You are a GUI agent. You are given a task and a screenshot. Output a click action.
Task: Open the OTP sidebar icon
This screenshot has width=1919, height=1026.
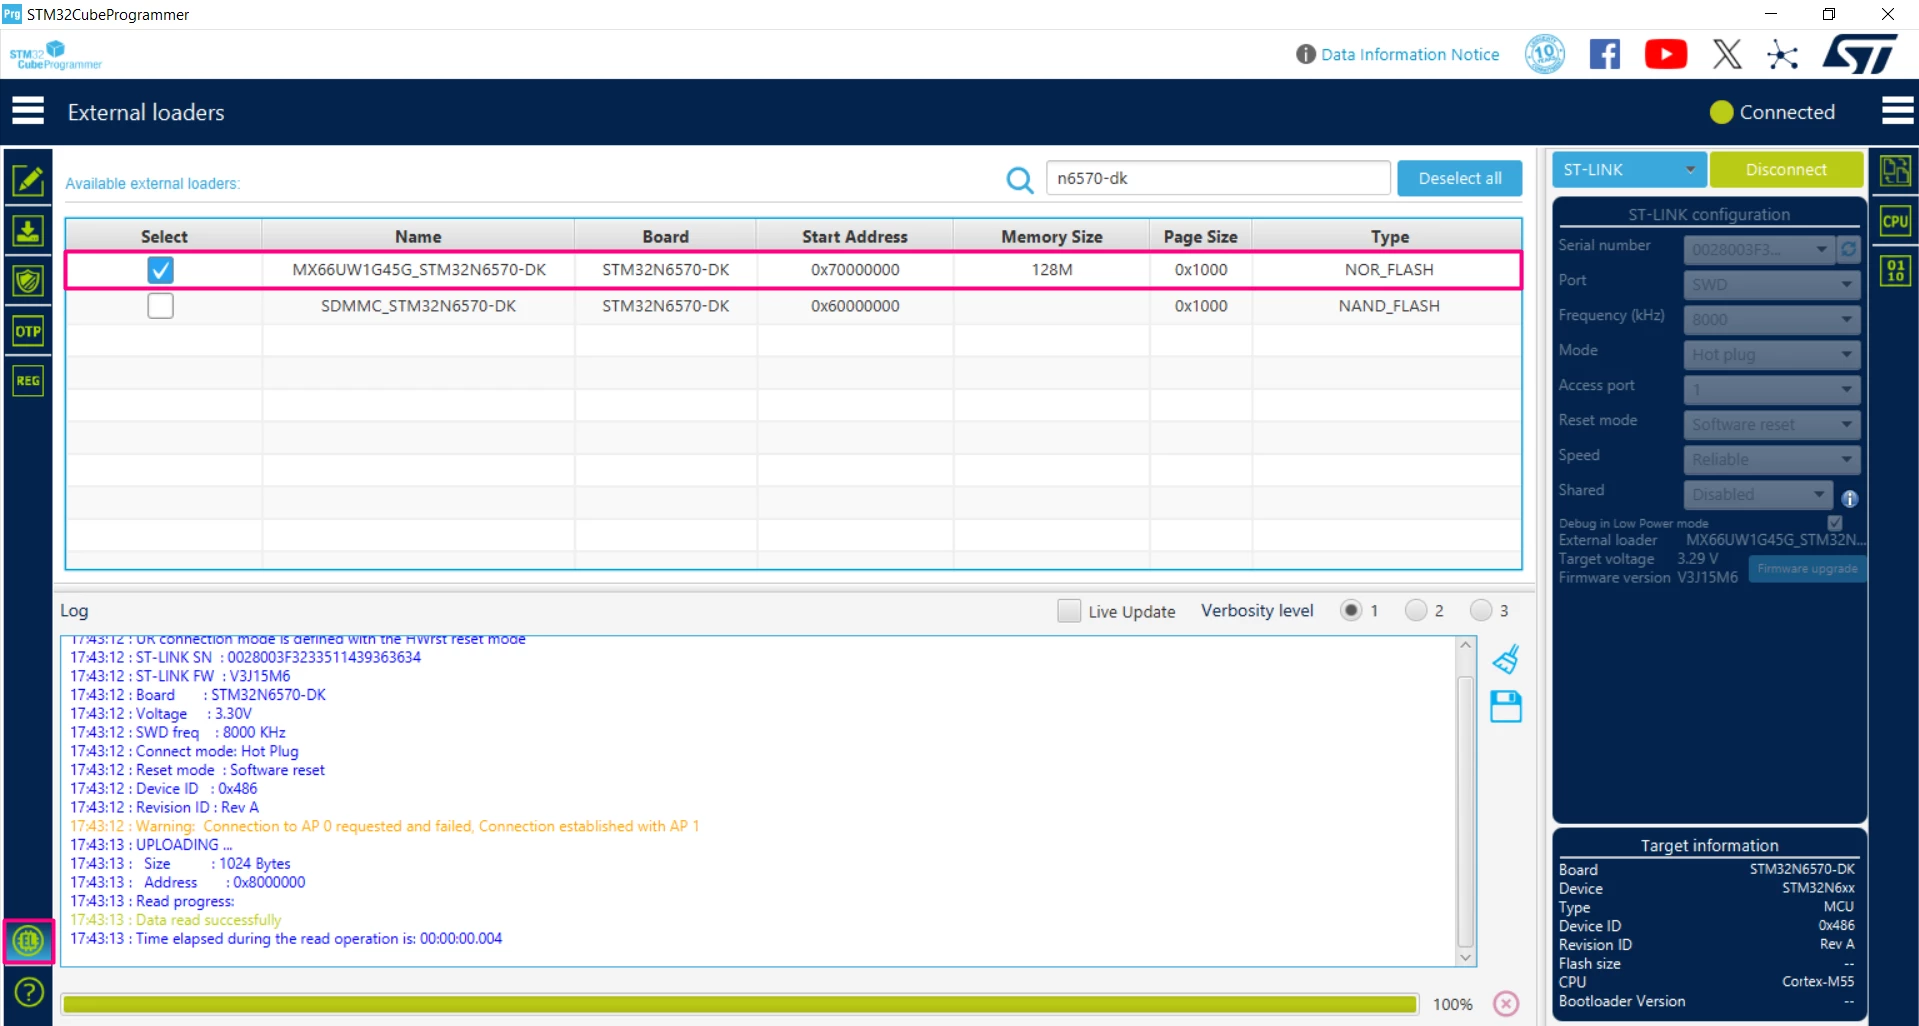coord(28,331)
